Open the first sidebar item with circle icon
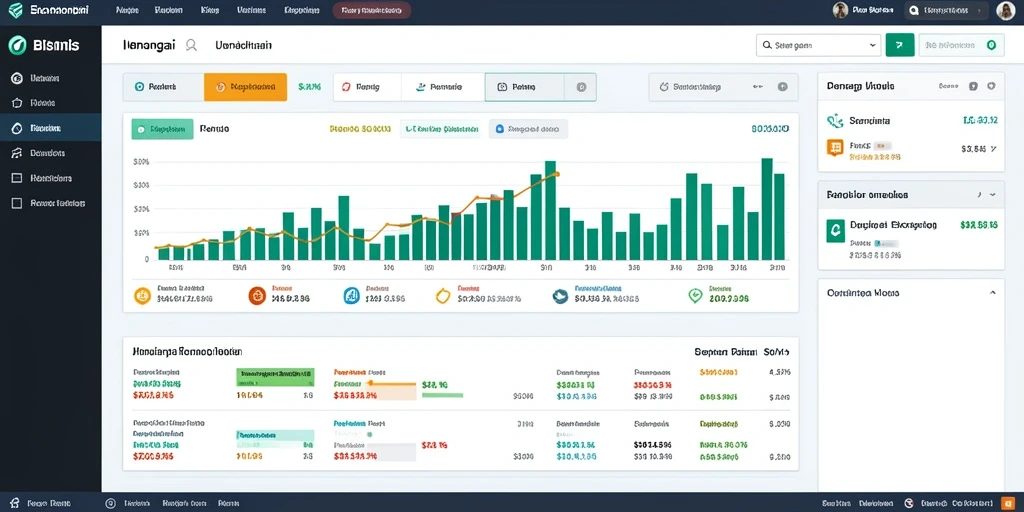 [x=50, y=78]
